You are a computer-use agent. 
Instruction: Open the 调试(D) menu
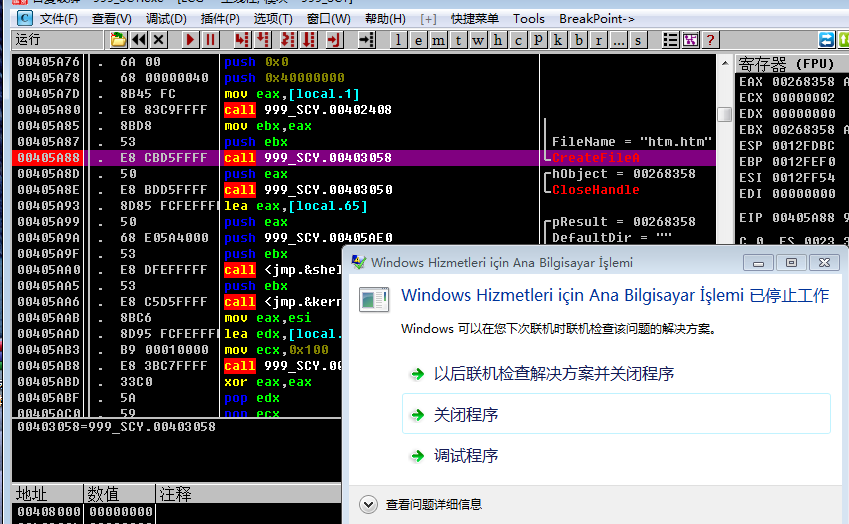[166, 19]
